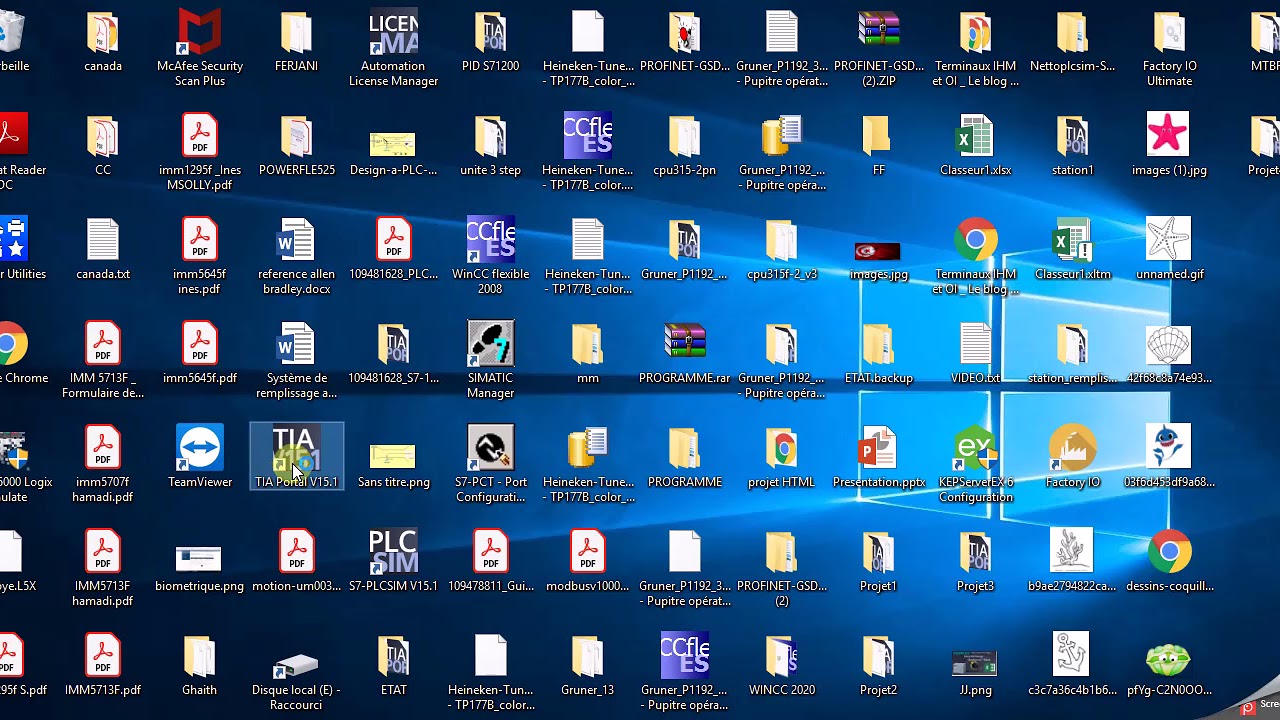Viewport: 1280px width, 720px height.
Task: Click the images (1).jpg starfish image
Action: pyautogui.click(x=1169, y=144)
